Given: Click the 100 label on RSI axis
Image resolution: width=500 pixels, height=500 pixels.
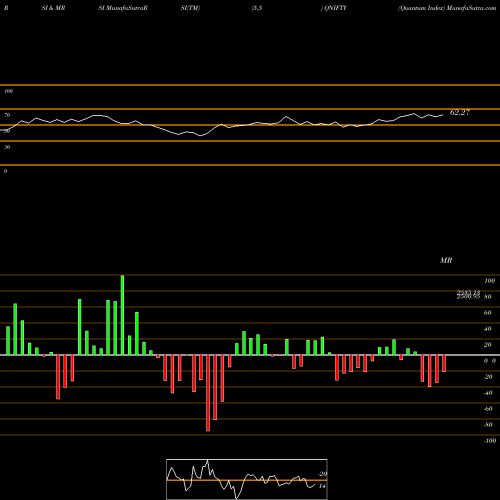Looking at the screenshot, I should tap(8, 91).
